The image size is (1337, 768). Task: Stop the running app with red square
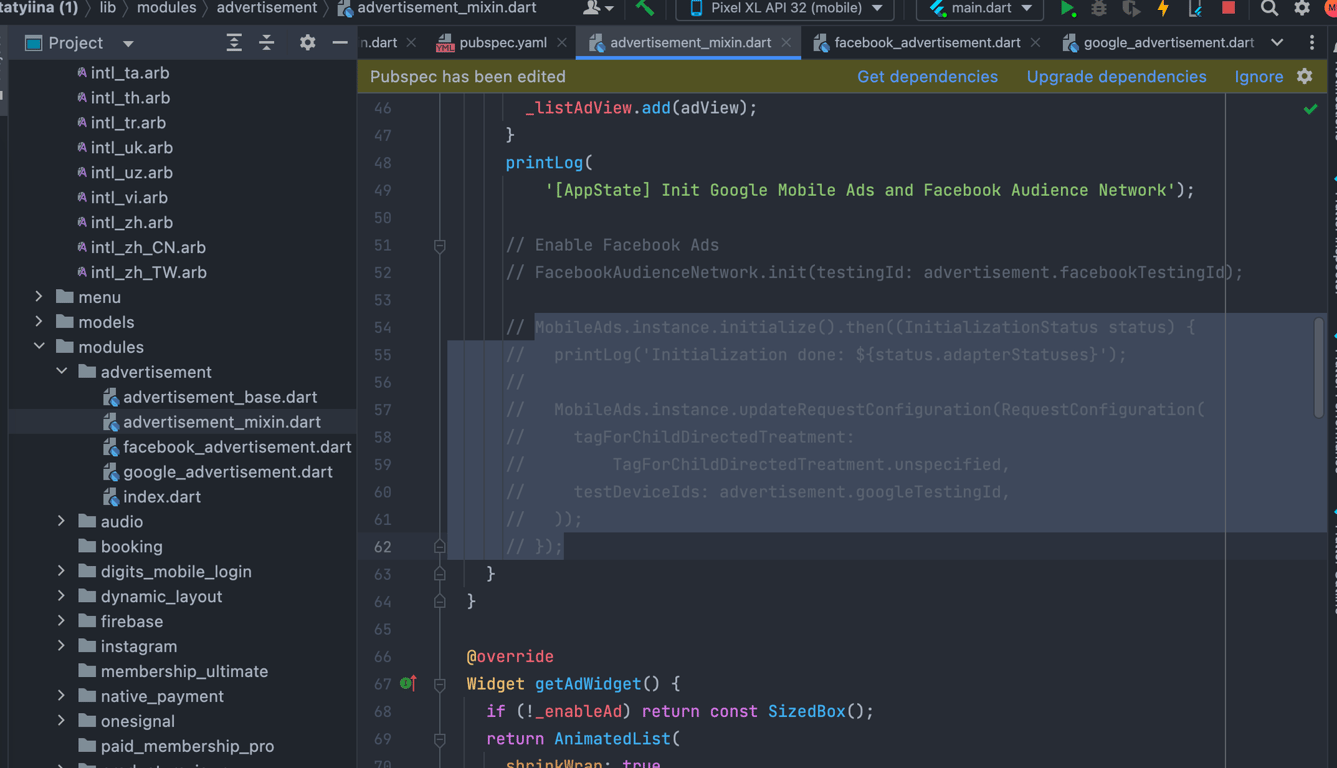point(1228,8)
